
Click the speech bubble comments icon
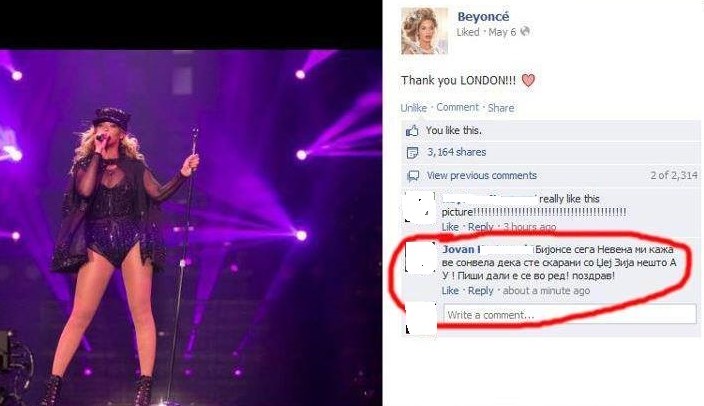(413, 176)
